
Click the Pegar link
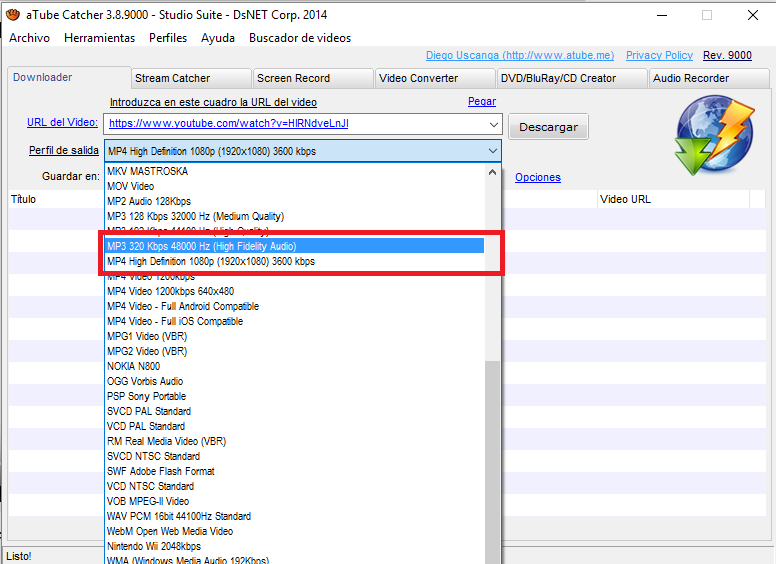coord(482,101)
